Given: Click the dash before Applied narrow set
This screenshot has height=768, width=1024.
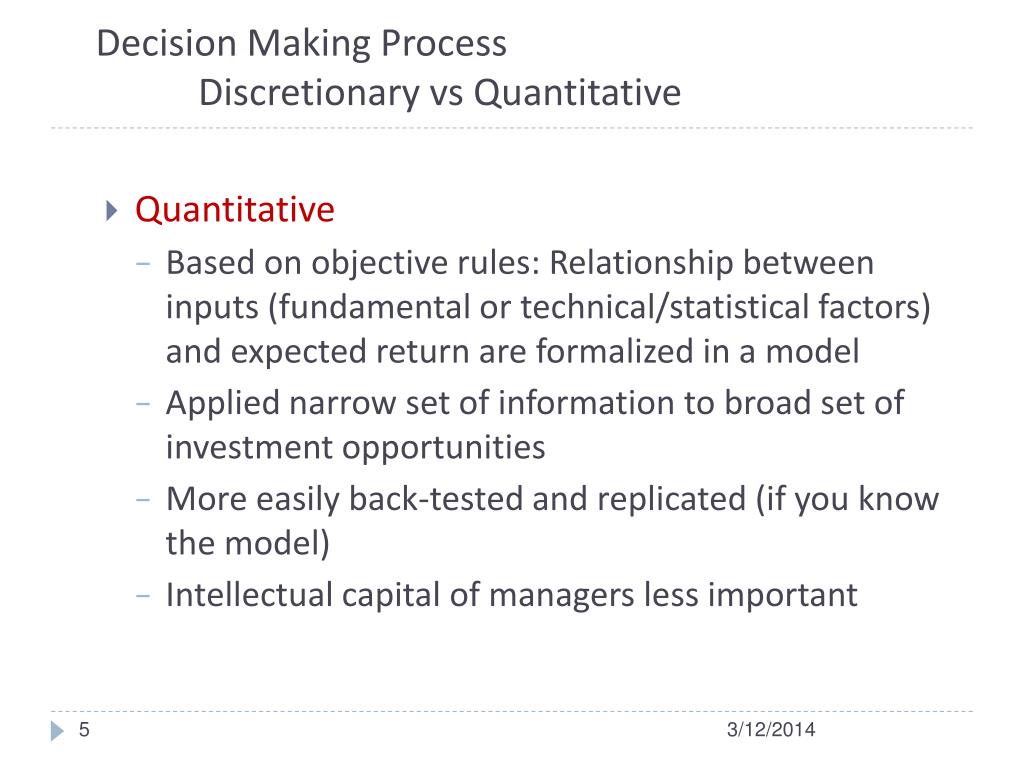Looking at the screenshot, I should (x=143, y=404).
